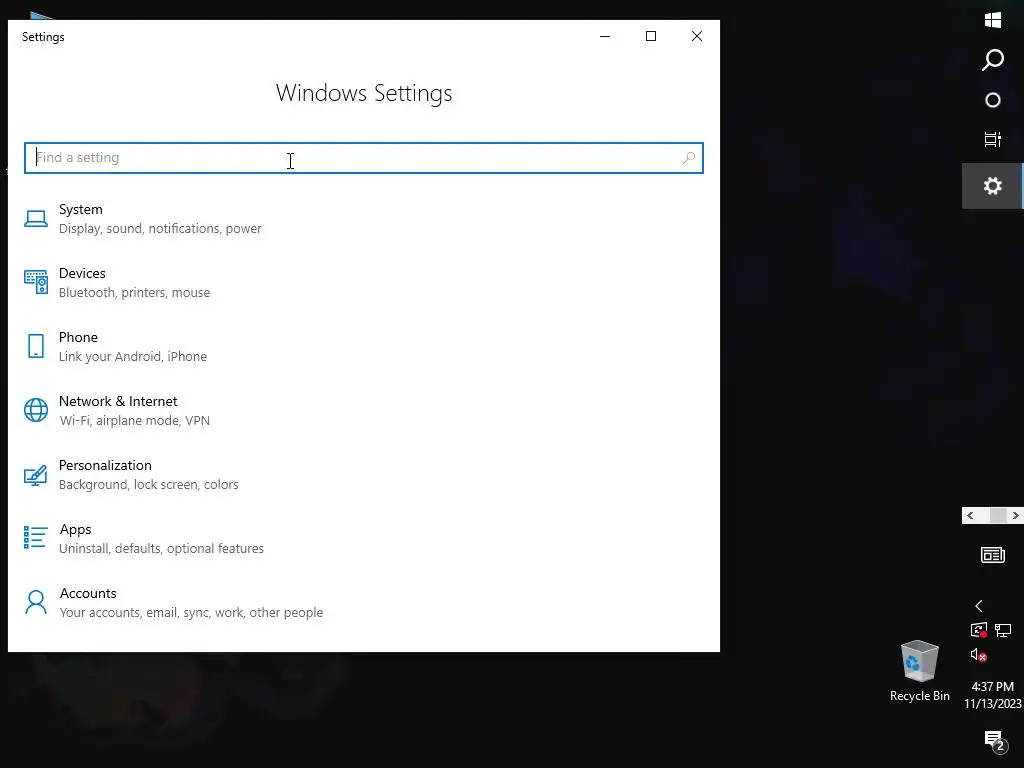Open the Windows Start button
Screen dimensions: 1024x768
pos(993,20)
